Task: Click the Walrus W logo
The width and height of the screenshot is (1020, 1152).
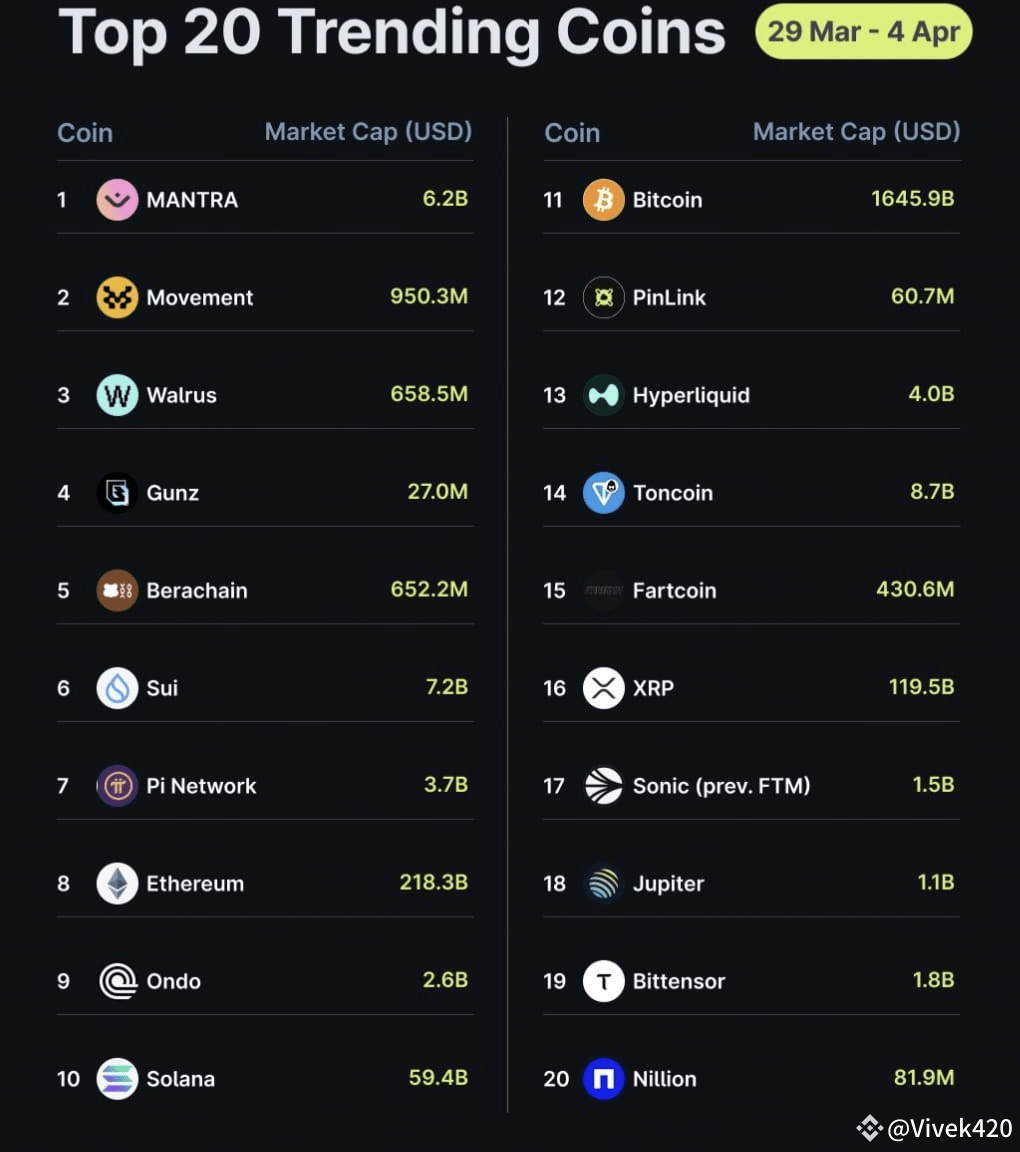Action: click(x=118, y=395)
